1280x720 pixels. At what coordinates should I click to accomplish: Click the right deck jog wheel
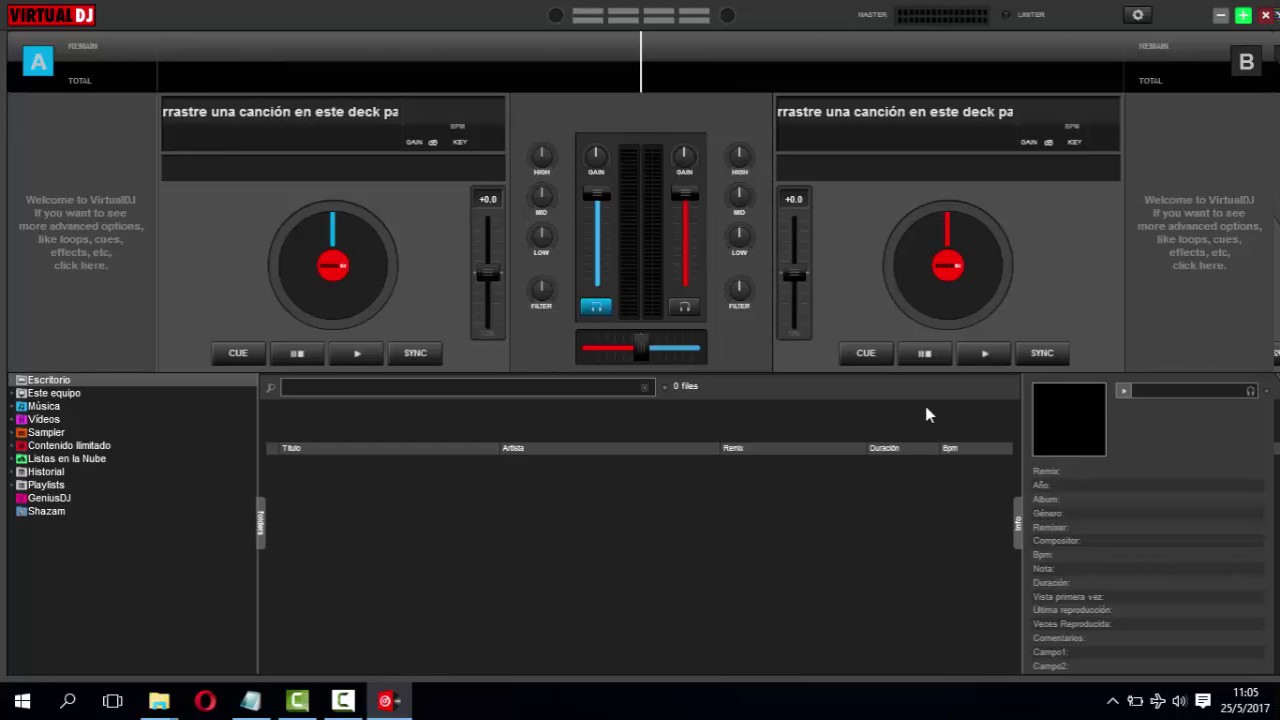948,265
